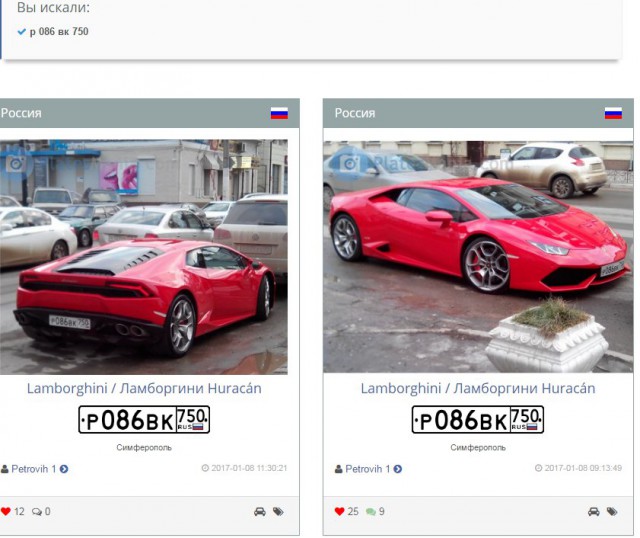Viewport: 640px width, 538px height.
Task: Click the search query 'р 086 вк 750'
Action: click(x=59, y=31)
